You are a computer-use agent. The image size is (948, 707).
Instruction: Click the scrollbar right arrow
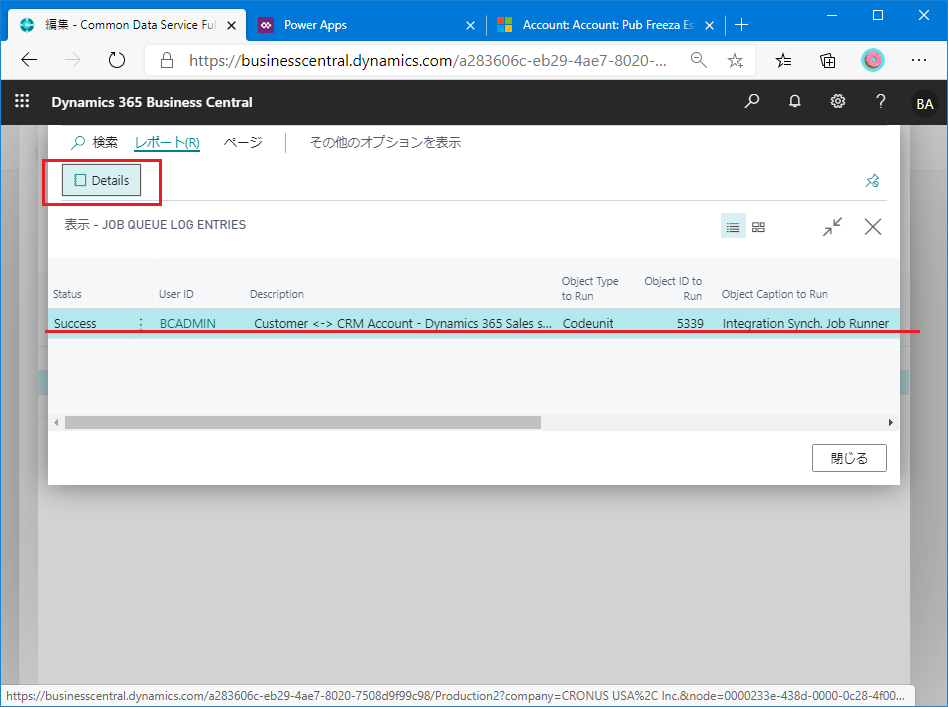click(x=891, y=422)
